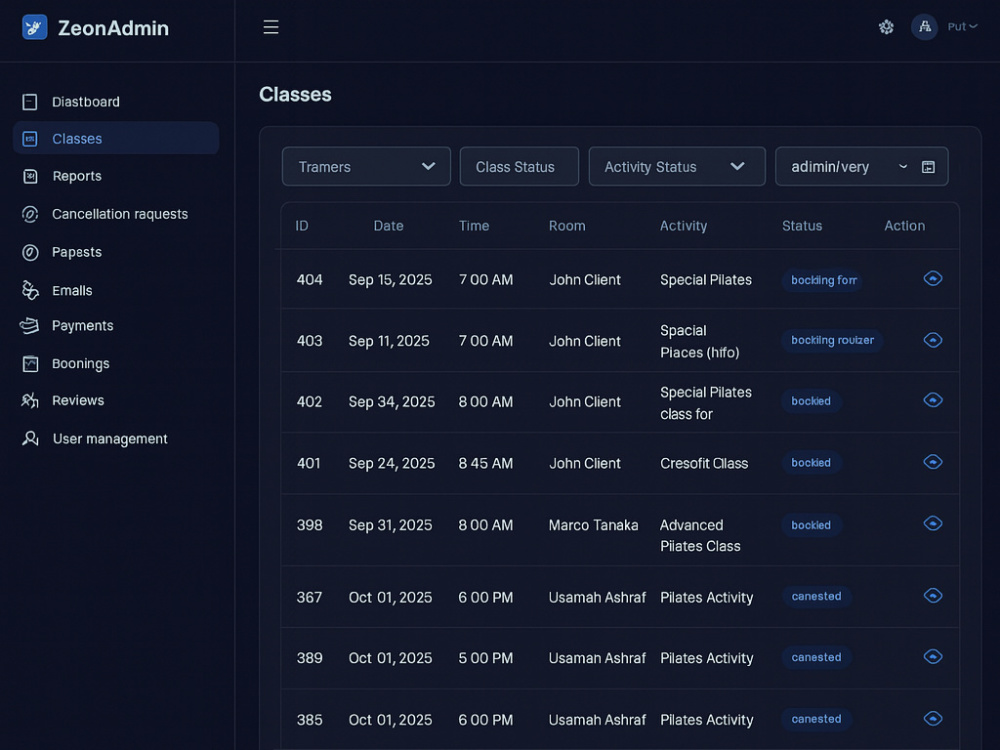Click 'bockied' badge in row 401
The image size is (1000, 750).
[811, 462]
